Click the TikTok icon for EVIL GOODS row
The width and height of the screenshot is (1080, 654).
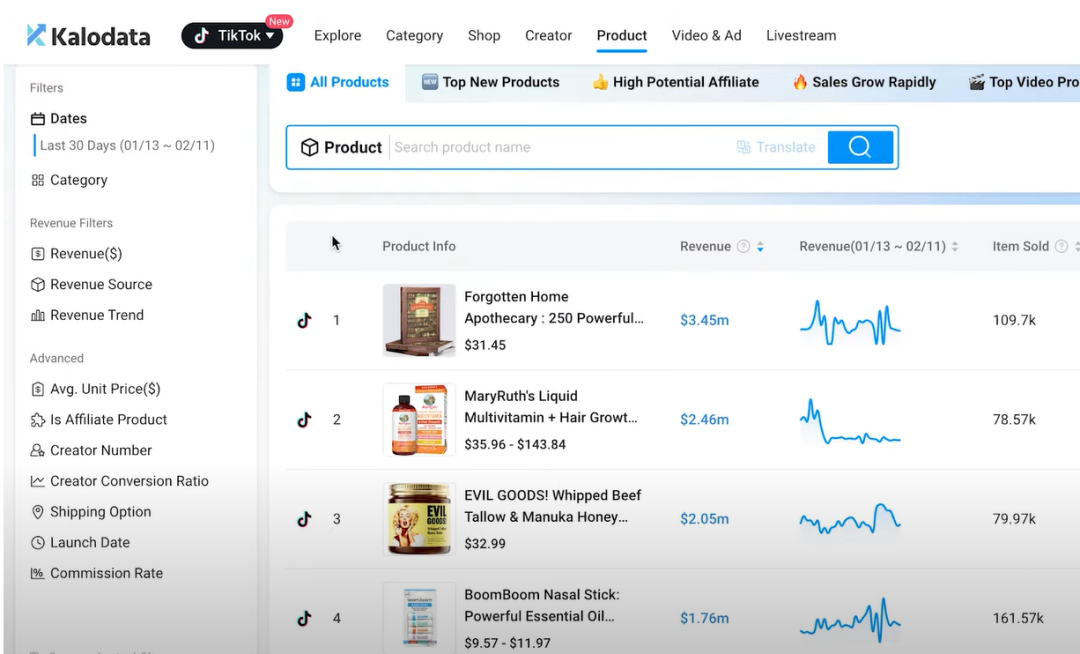tap(304, 519)
